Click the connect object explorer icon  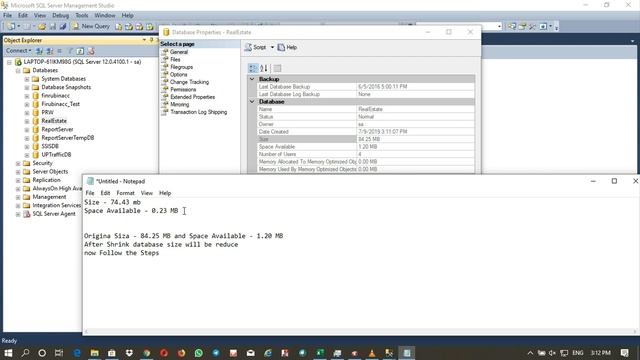[x=39, y=51]
